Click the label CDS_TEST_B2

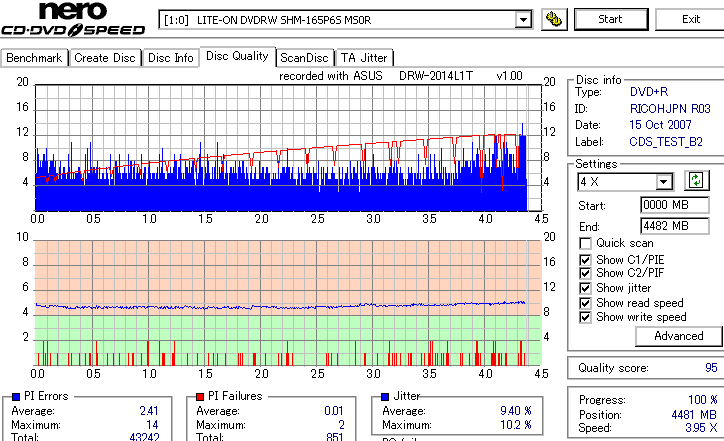(666, 142)
